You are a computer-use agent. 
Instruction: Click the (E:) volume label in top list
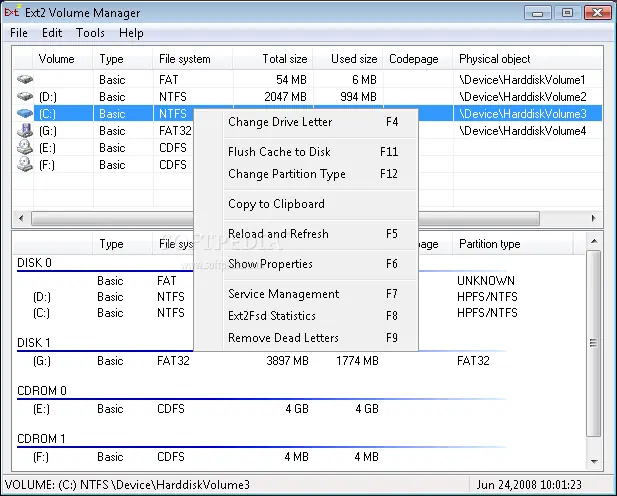tap(47, 148)
